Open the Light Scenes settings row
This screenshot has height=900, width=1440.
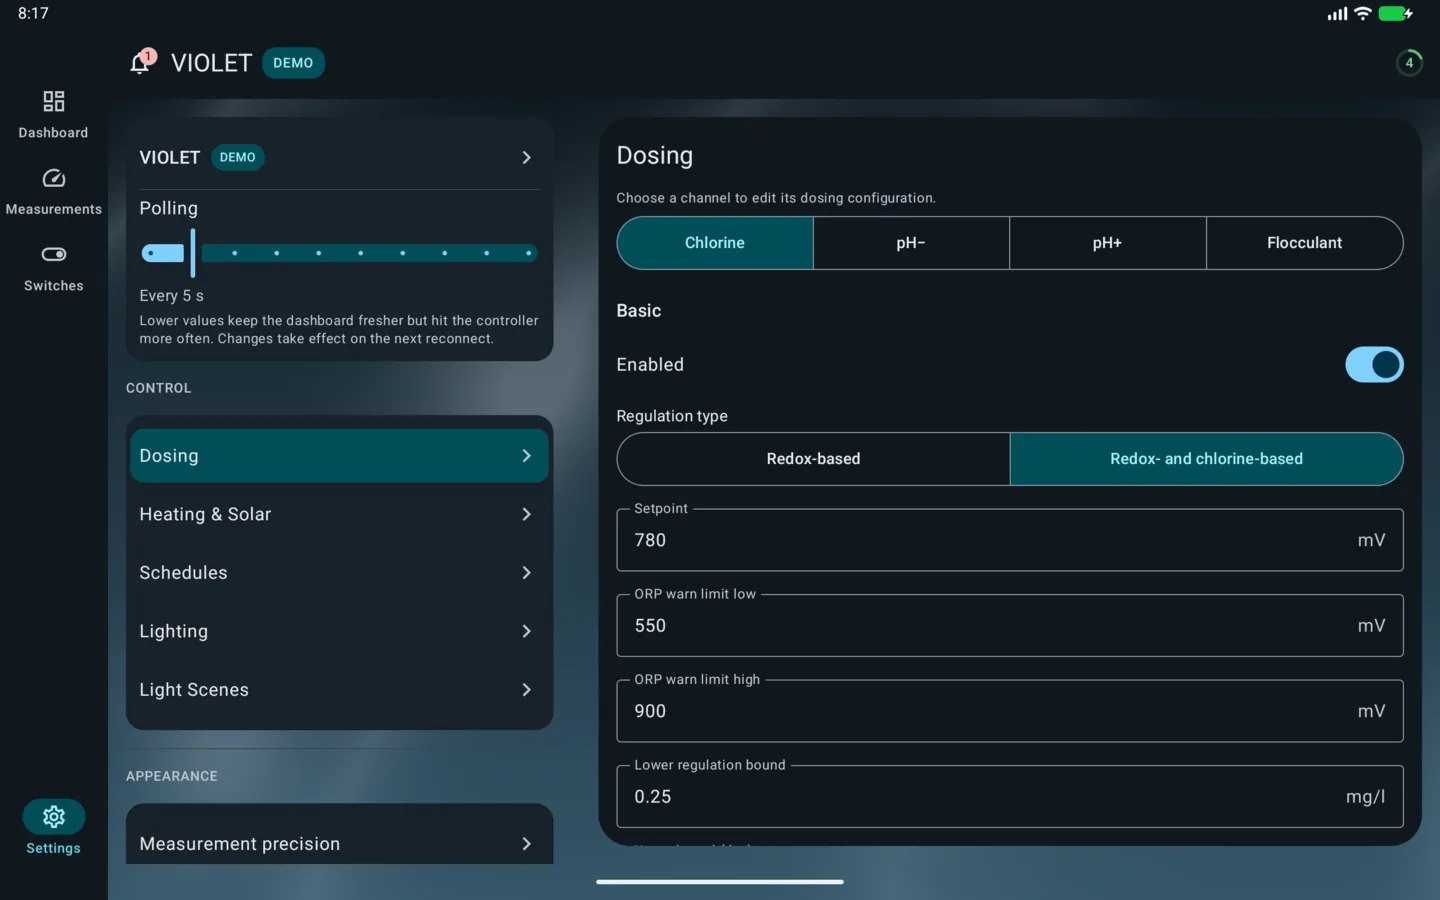[339, 690]
